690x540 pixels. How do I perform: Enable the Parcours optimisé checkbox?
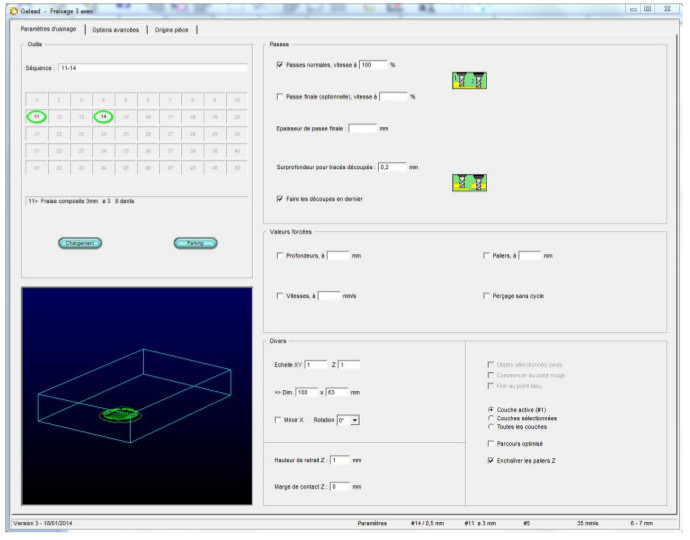489,443
